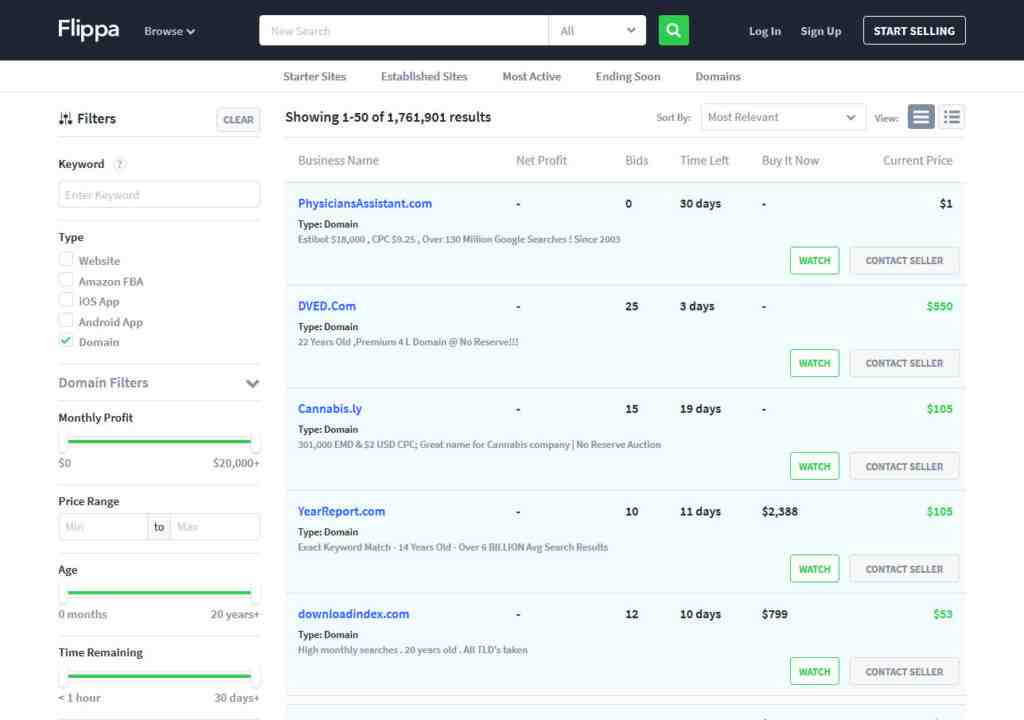
Task: Click the Monthly Profit slider track
Action: click(159, 441)
